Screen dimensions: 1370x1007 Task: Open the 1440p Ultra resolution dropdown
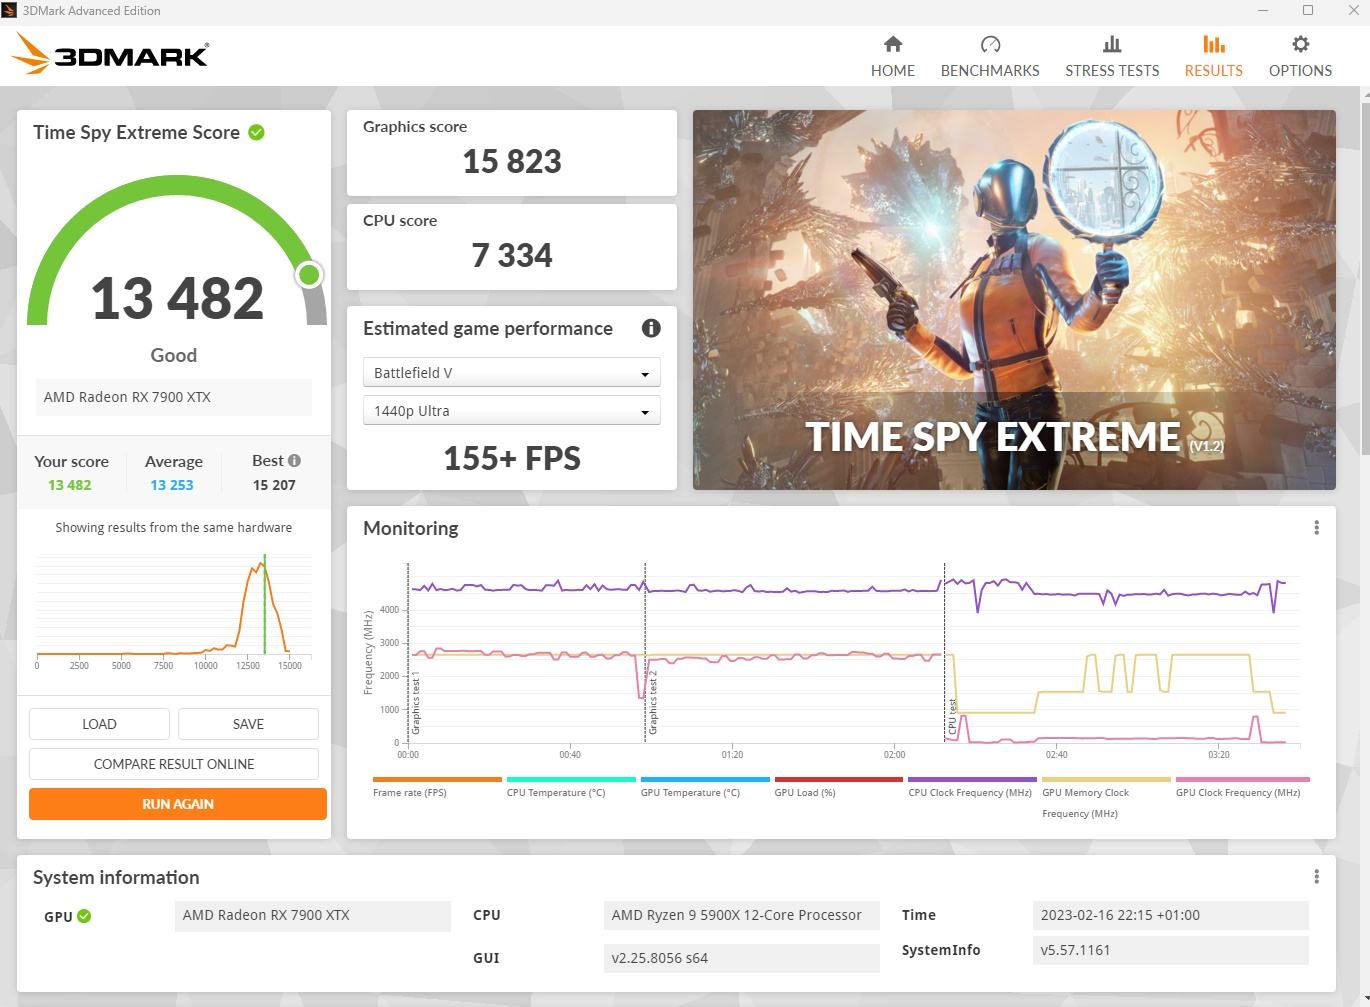(511, 410)
